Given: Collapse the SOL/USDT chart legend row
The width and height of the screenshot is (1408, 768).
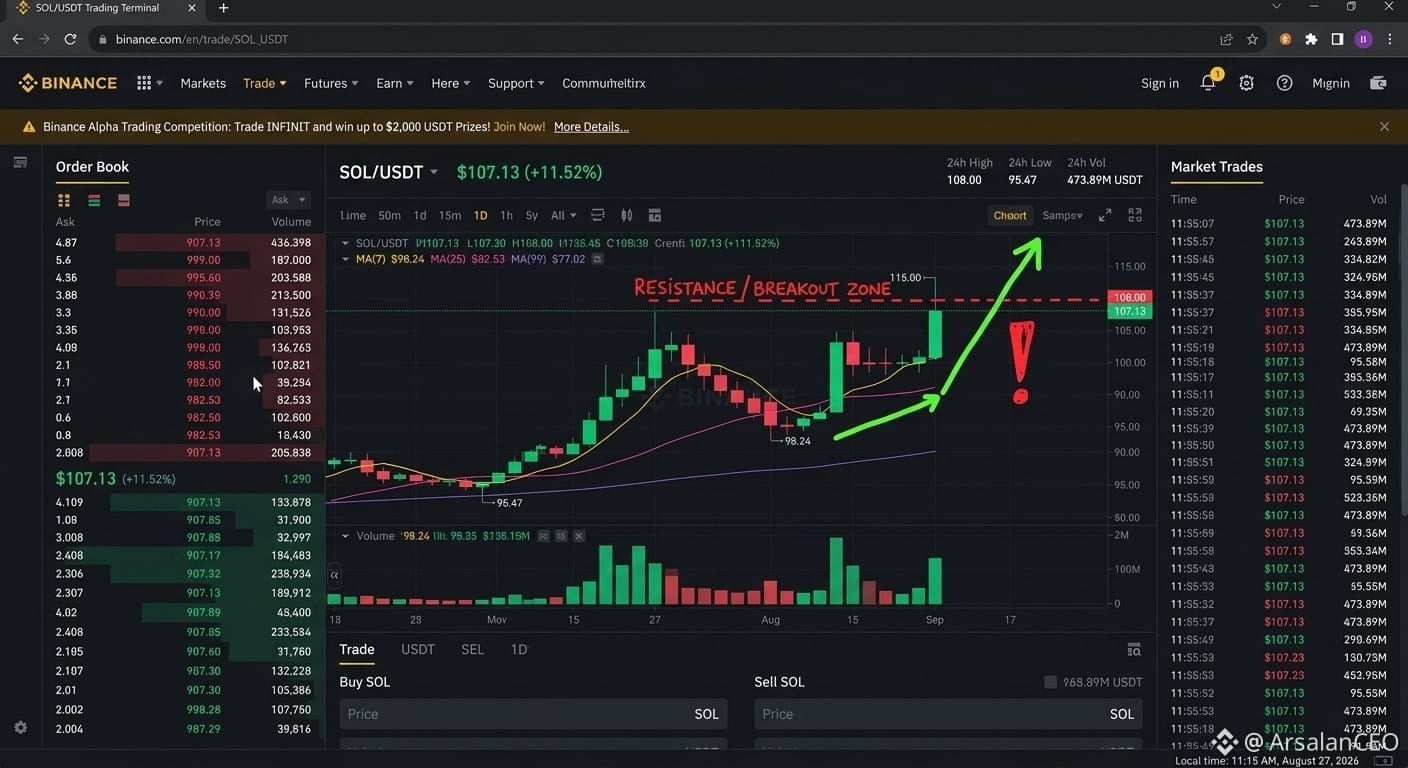Looking at the screenshot, I should click(345, 243).
